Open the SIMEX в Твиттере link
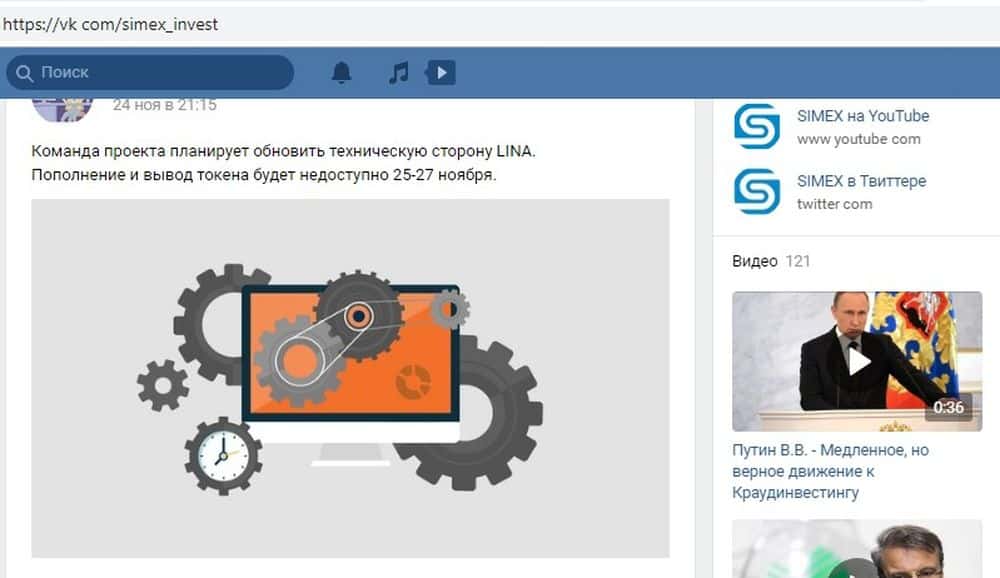This screenshot has height=578, width=1000. point(862,181)
